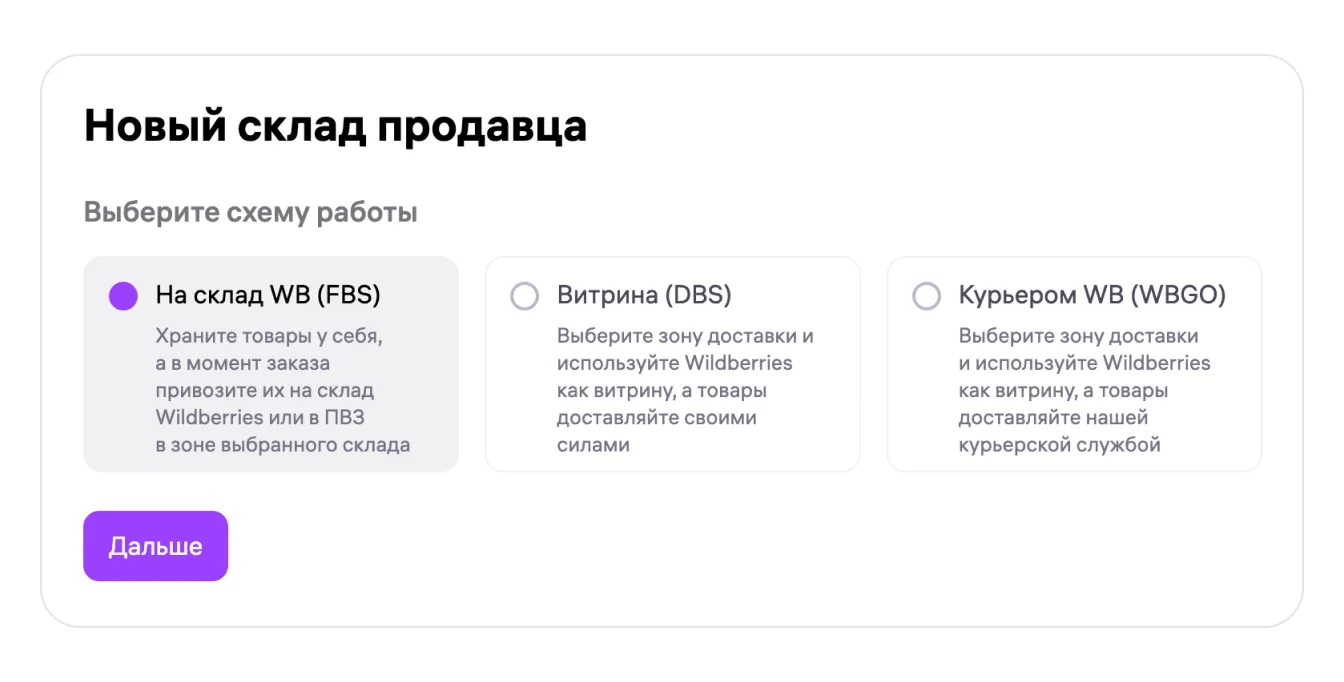Image resolution: width=1344 pixels, height=682 pixels.
Task: Click the FBS option description paragraph
Action: (x=282, y=391)
